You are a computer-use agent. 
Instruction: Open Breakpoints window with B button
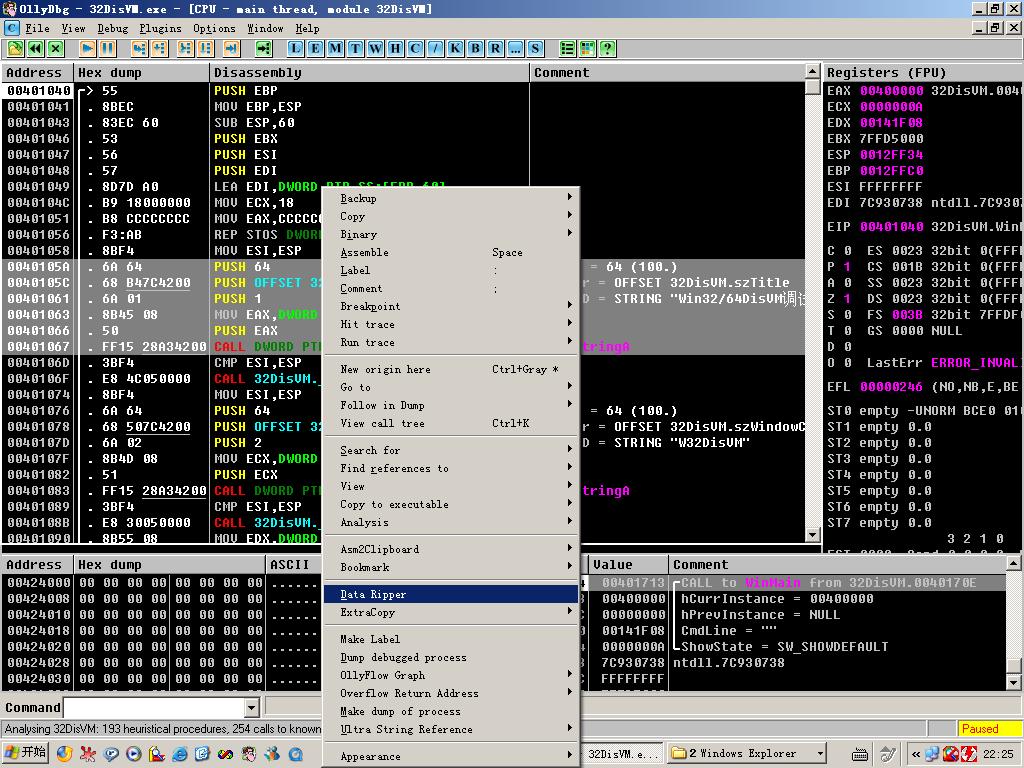pos(475,48)
